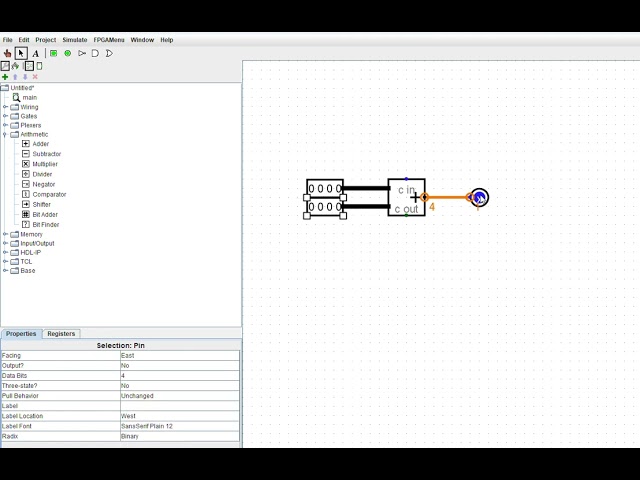Open the Help menu
Viewport: 640px width, 480px height.
pyautogui.click(x=167, y=40)
